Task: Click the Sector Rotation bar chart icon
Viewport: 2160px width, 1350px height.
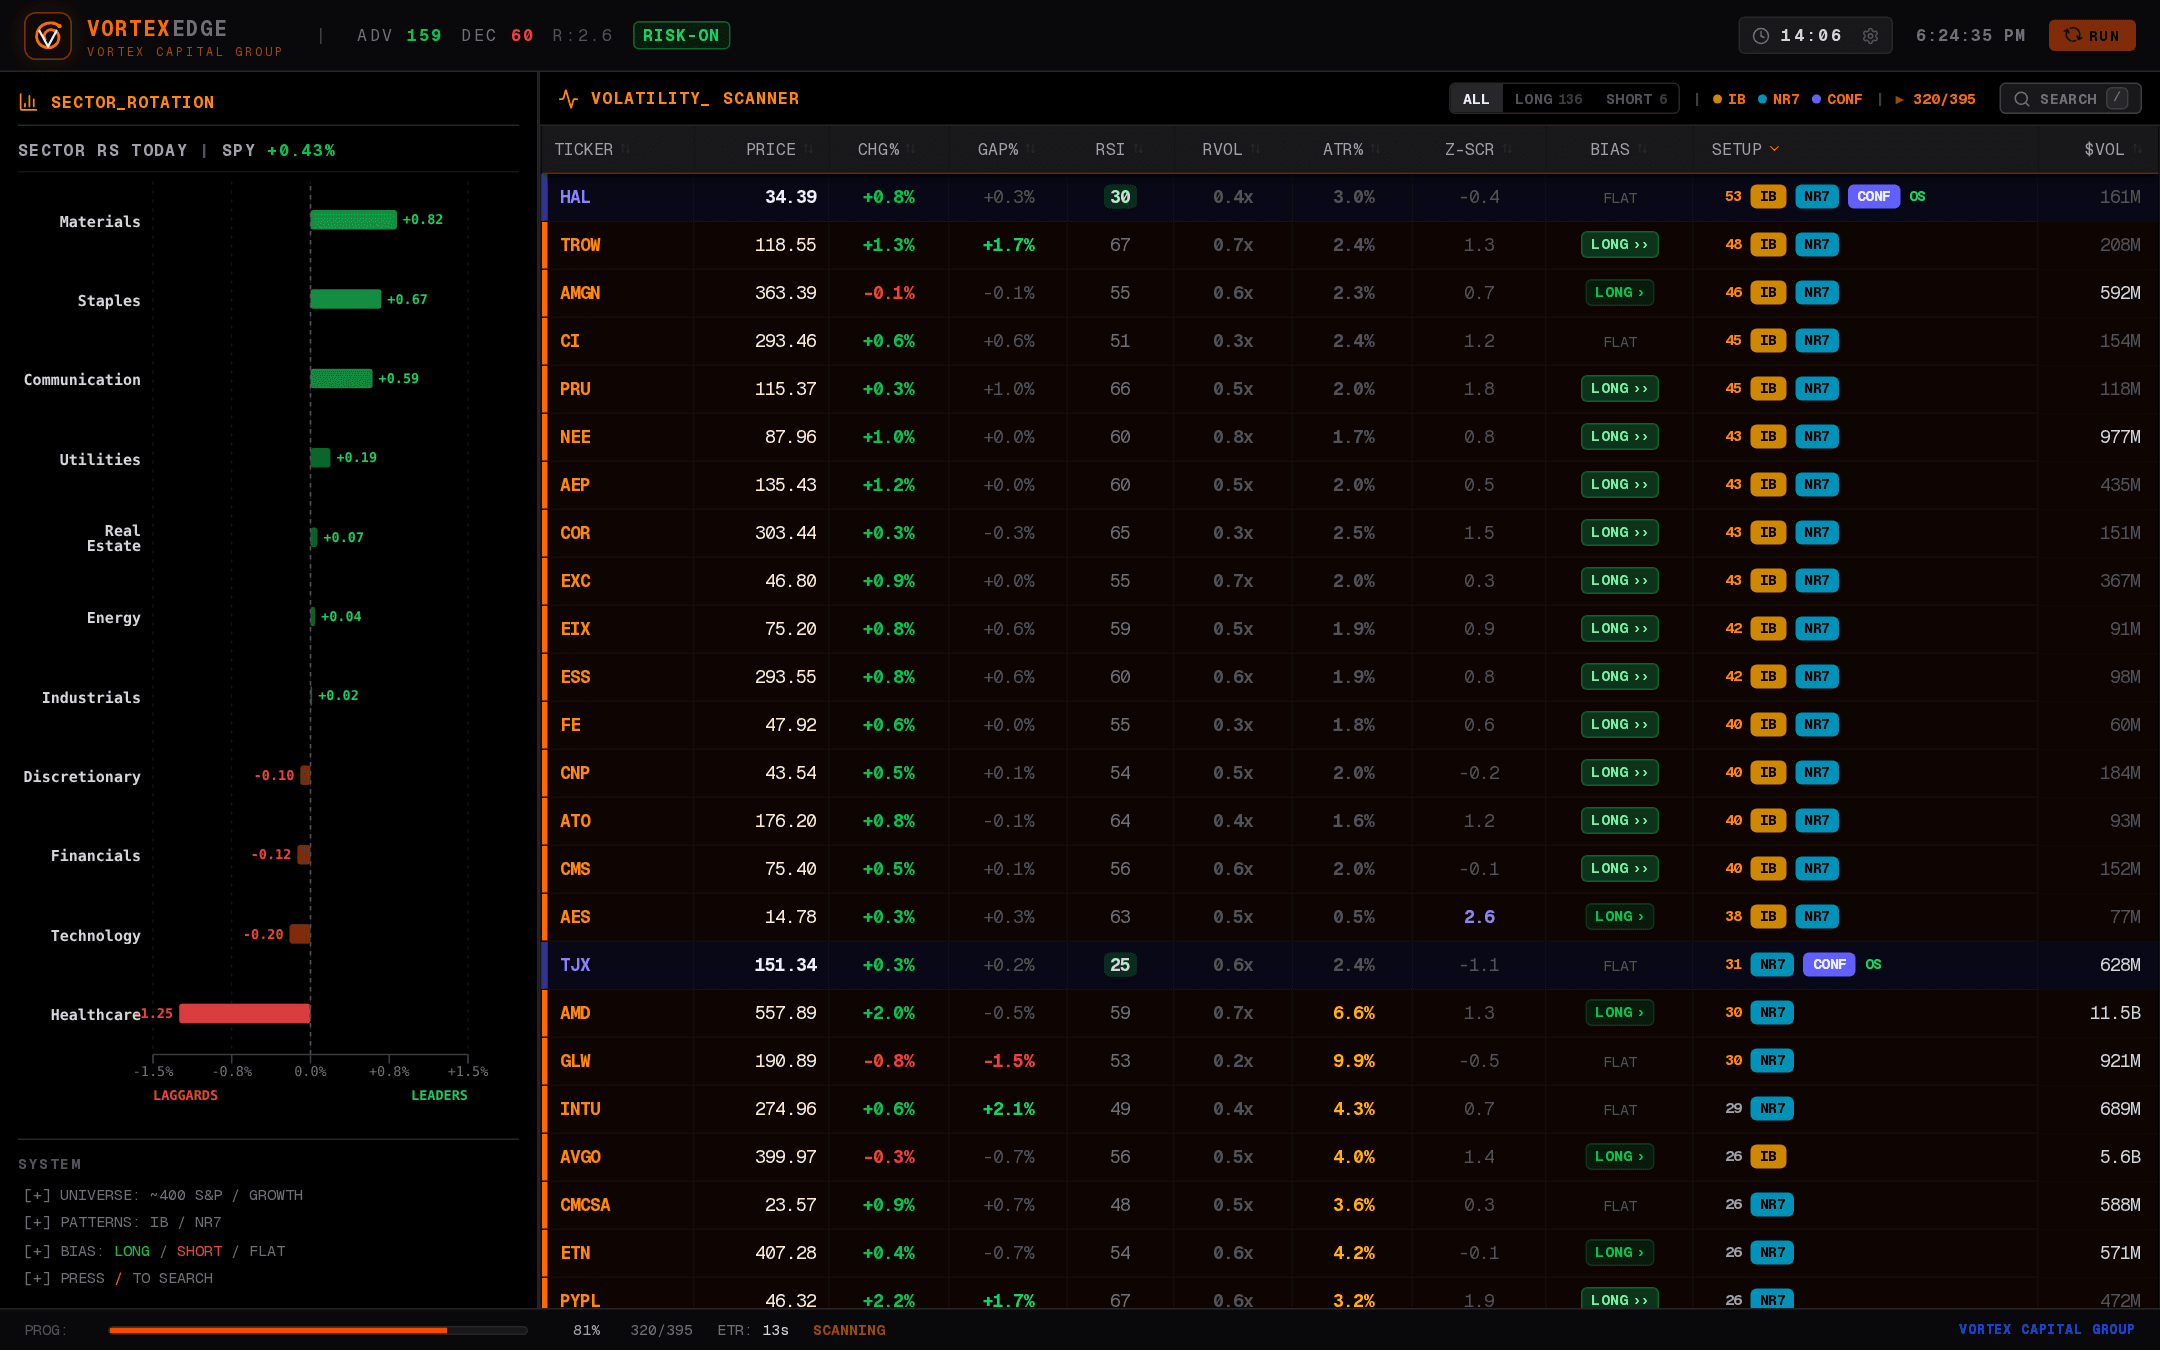Action: [28, 102]
